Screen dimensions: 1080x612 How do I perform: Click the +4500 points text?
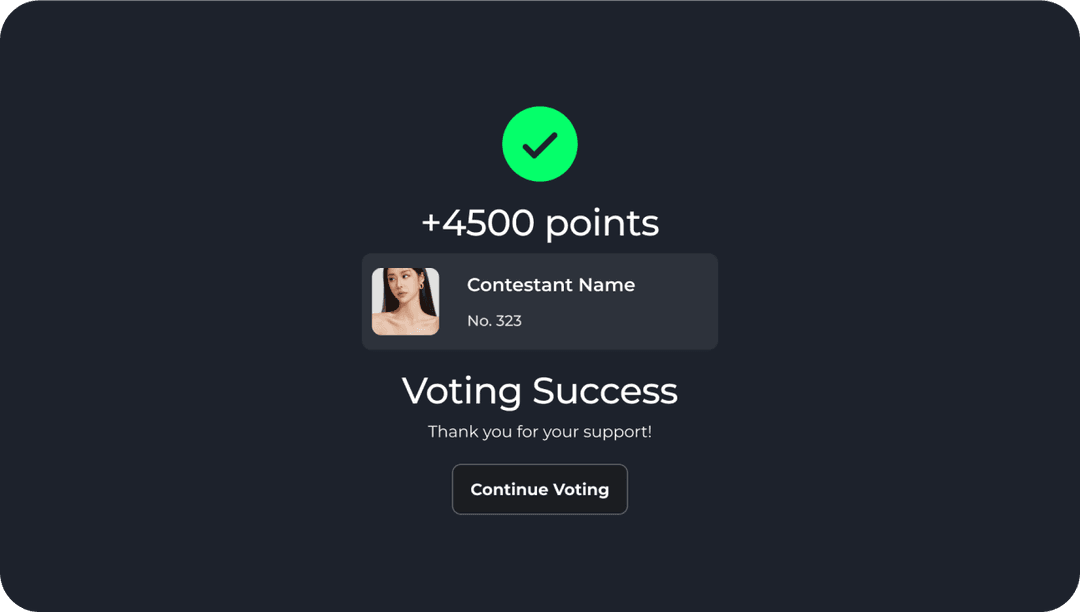pyautogui.click(x=540, y=222)
